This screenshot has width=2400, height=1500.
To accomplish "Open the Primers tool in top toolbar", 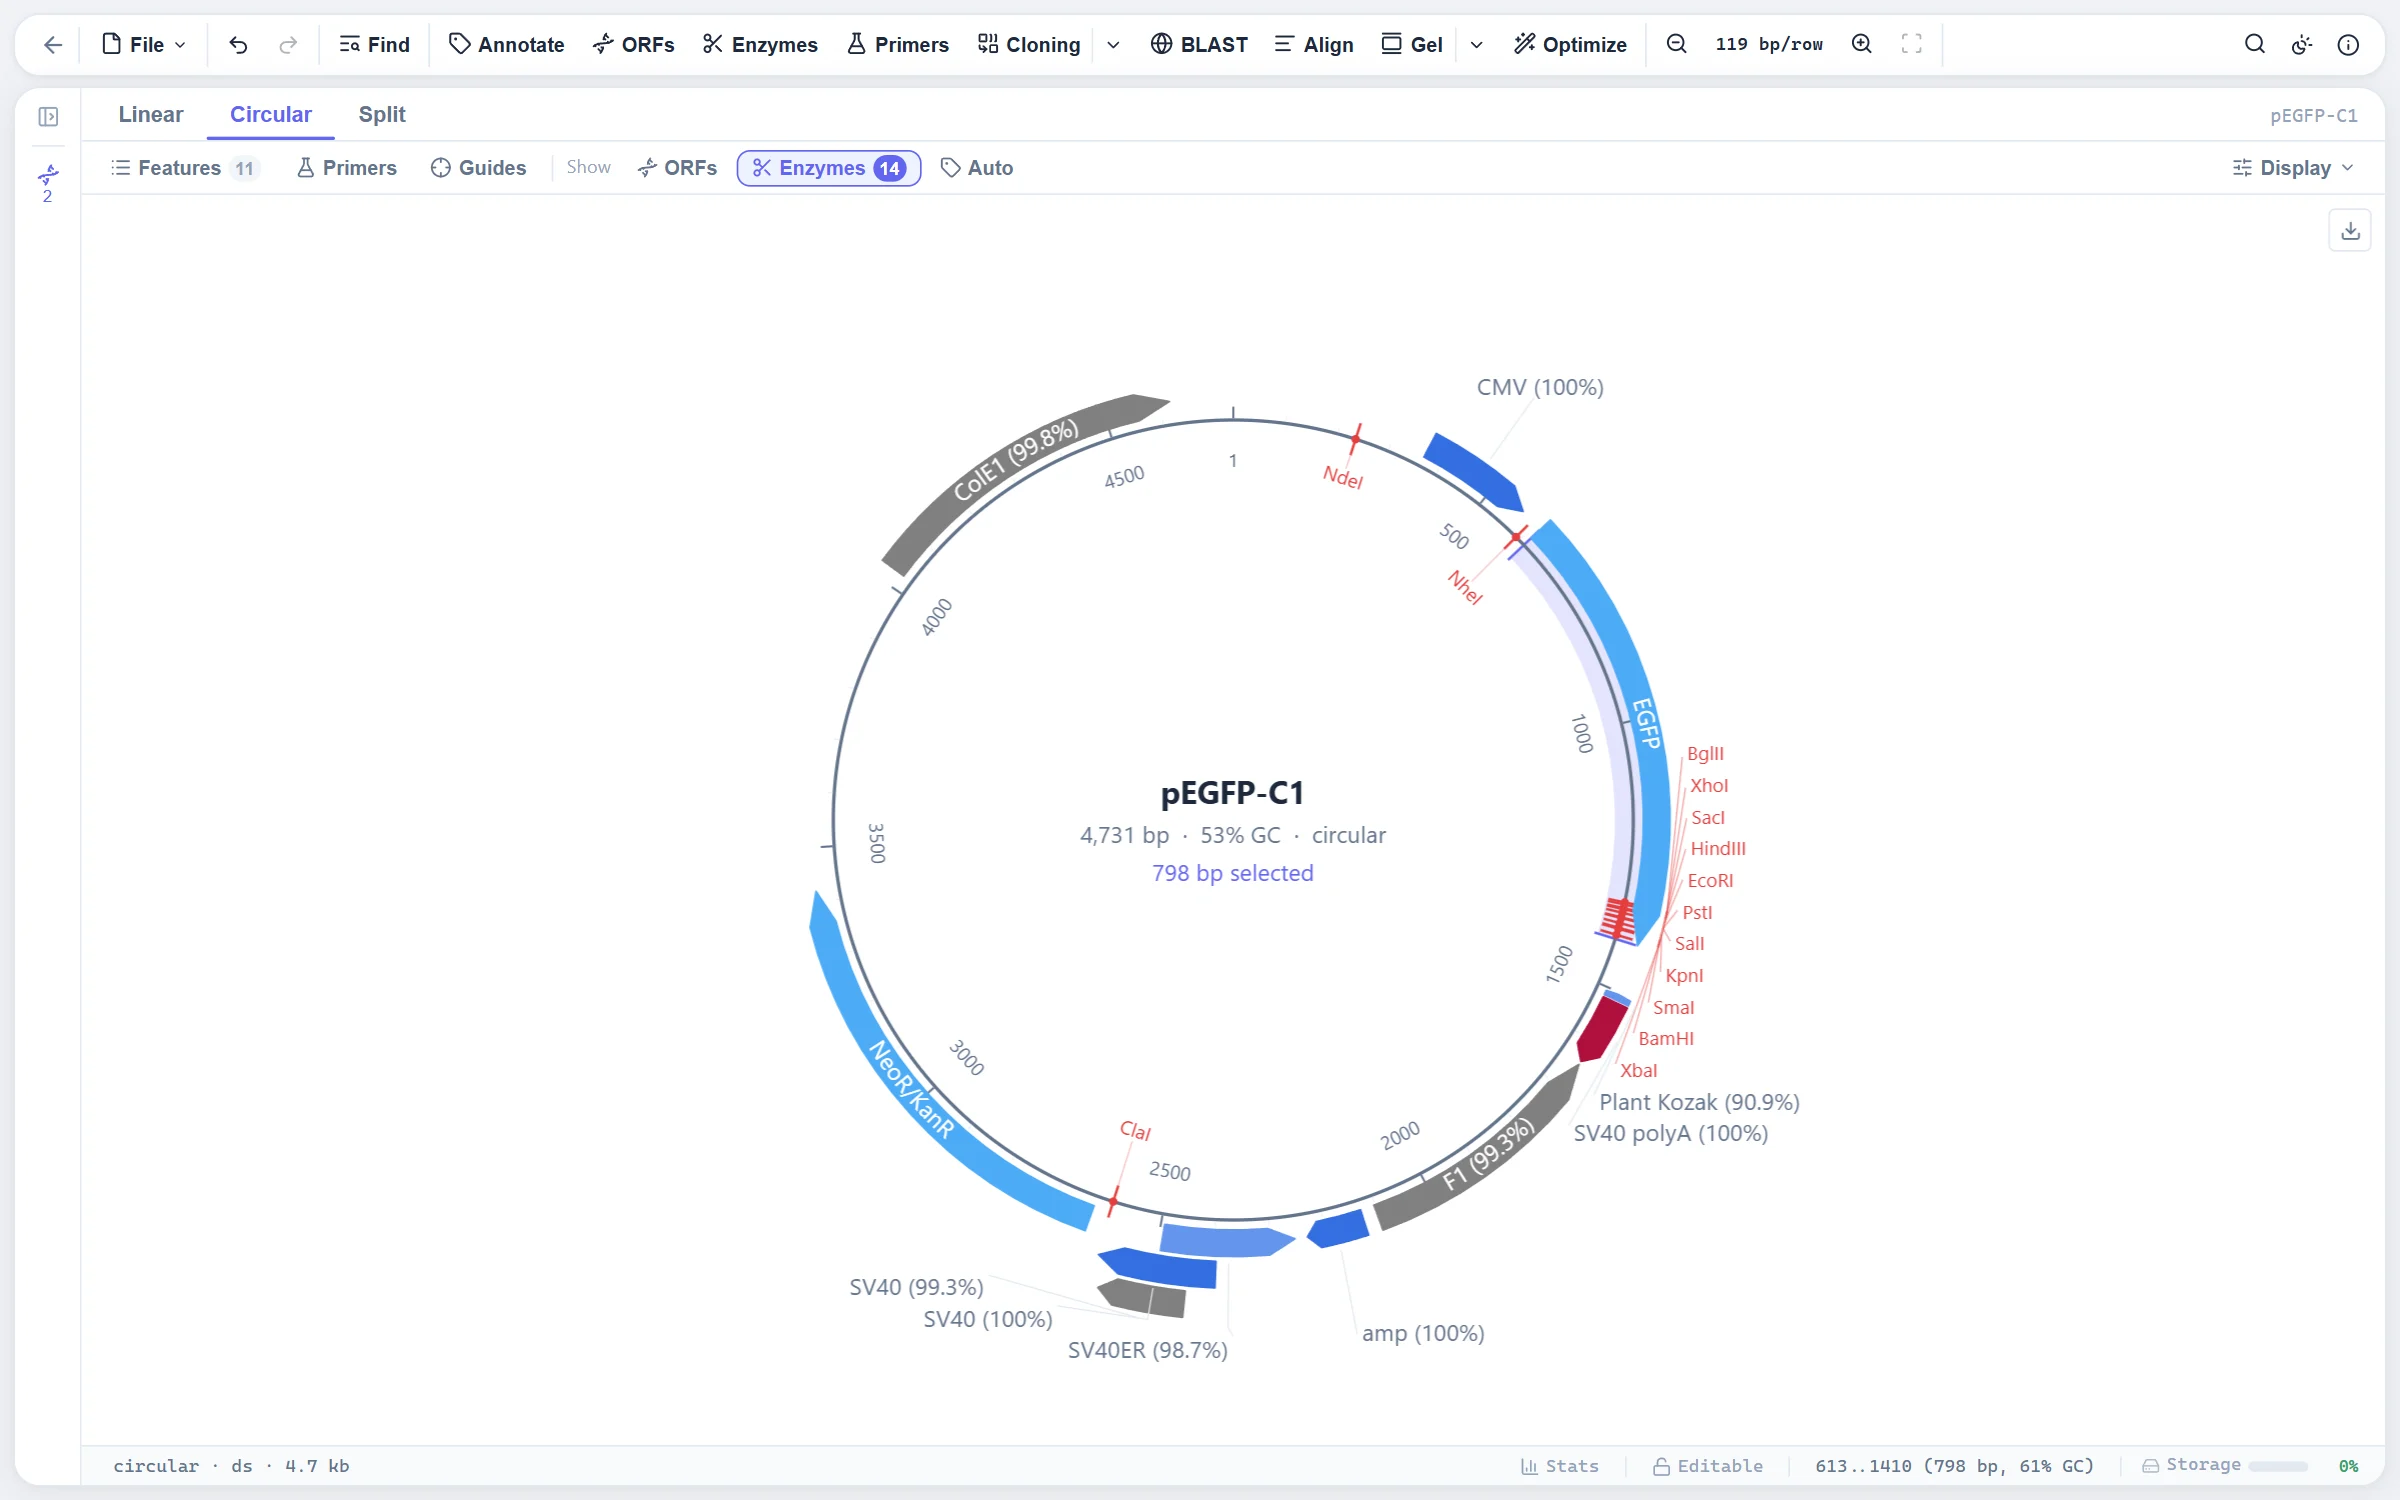I will click(898, 44).
